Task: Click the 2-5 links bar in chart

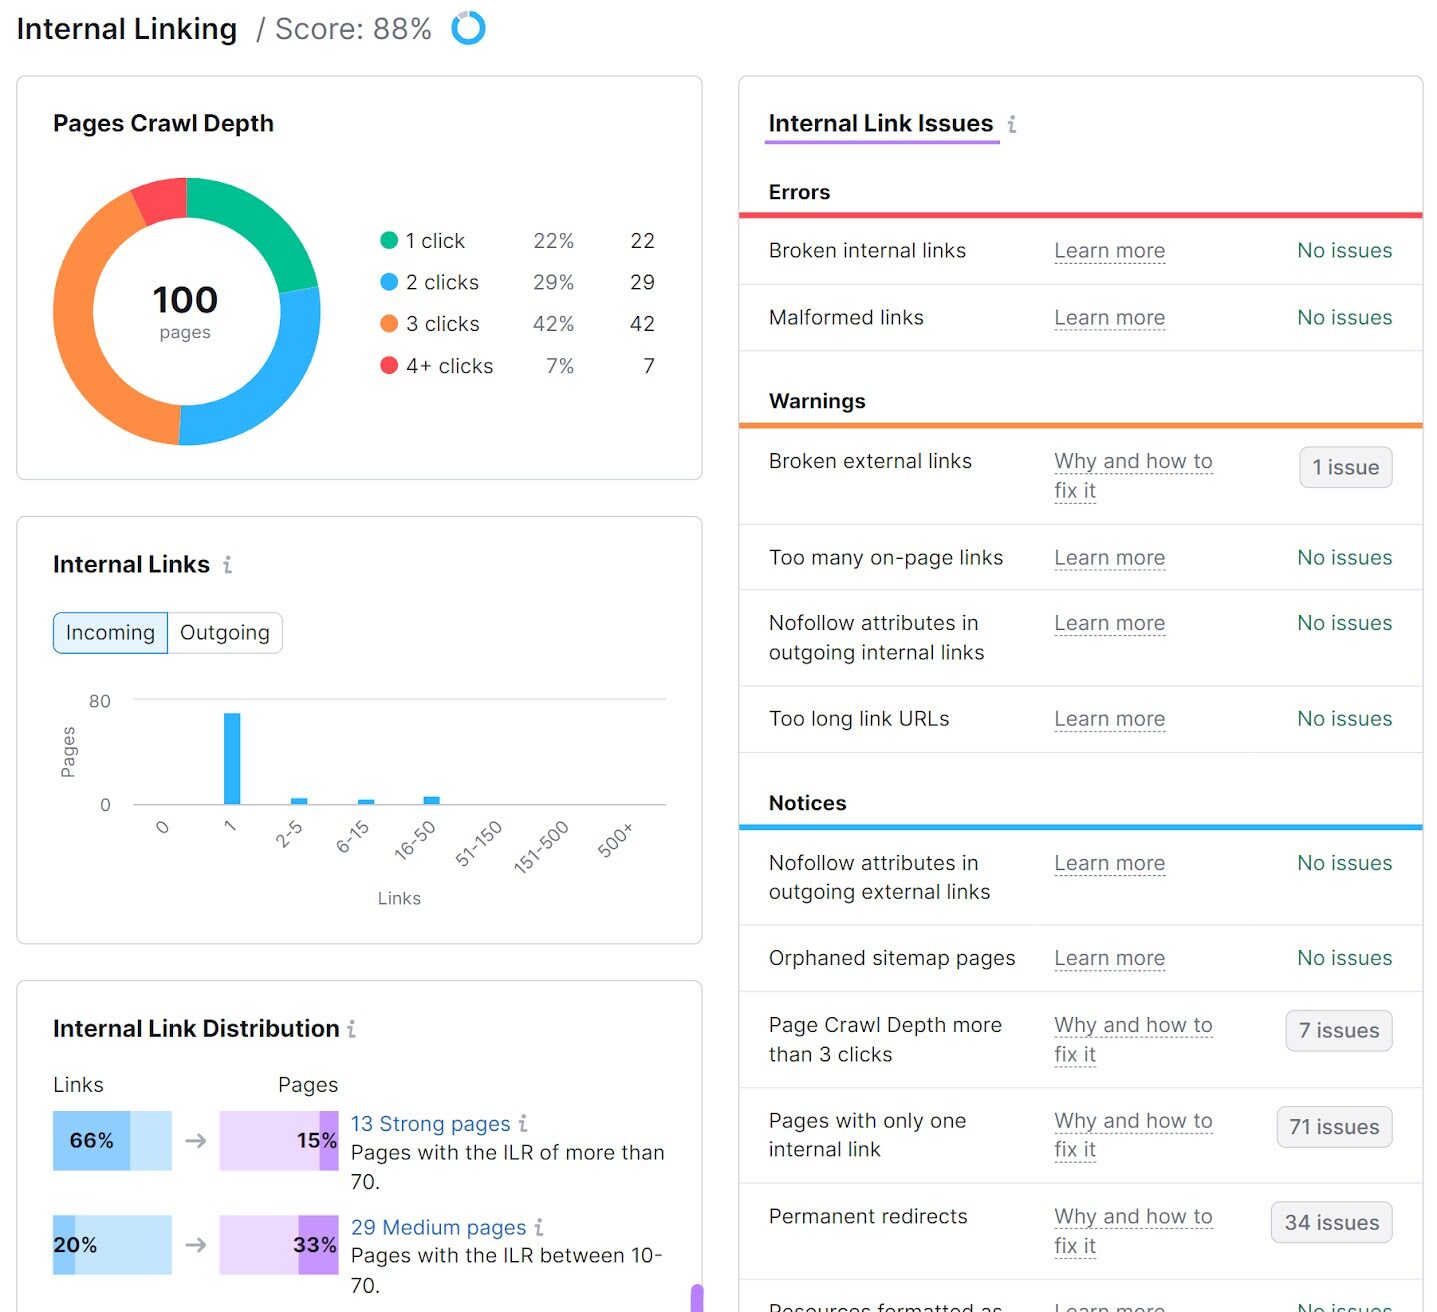Action: coord(299,801)
